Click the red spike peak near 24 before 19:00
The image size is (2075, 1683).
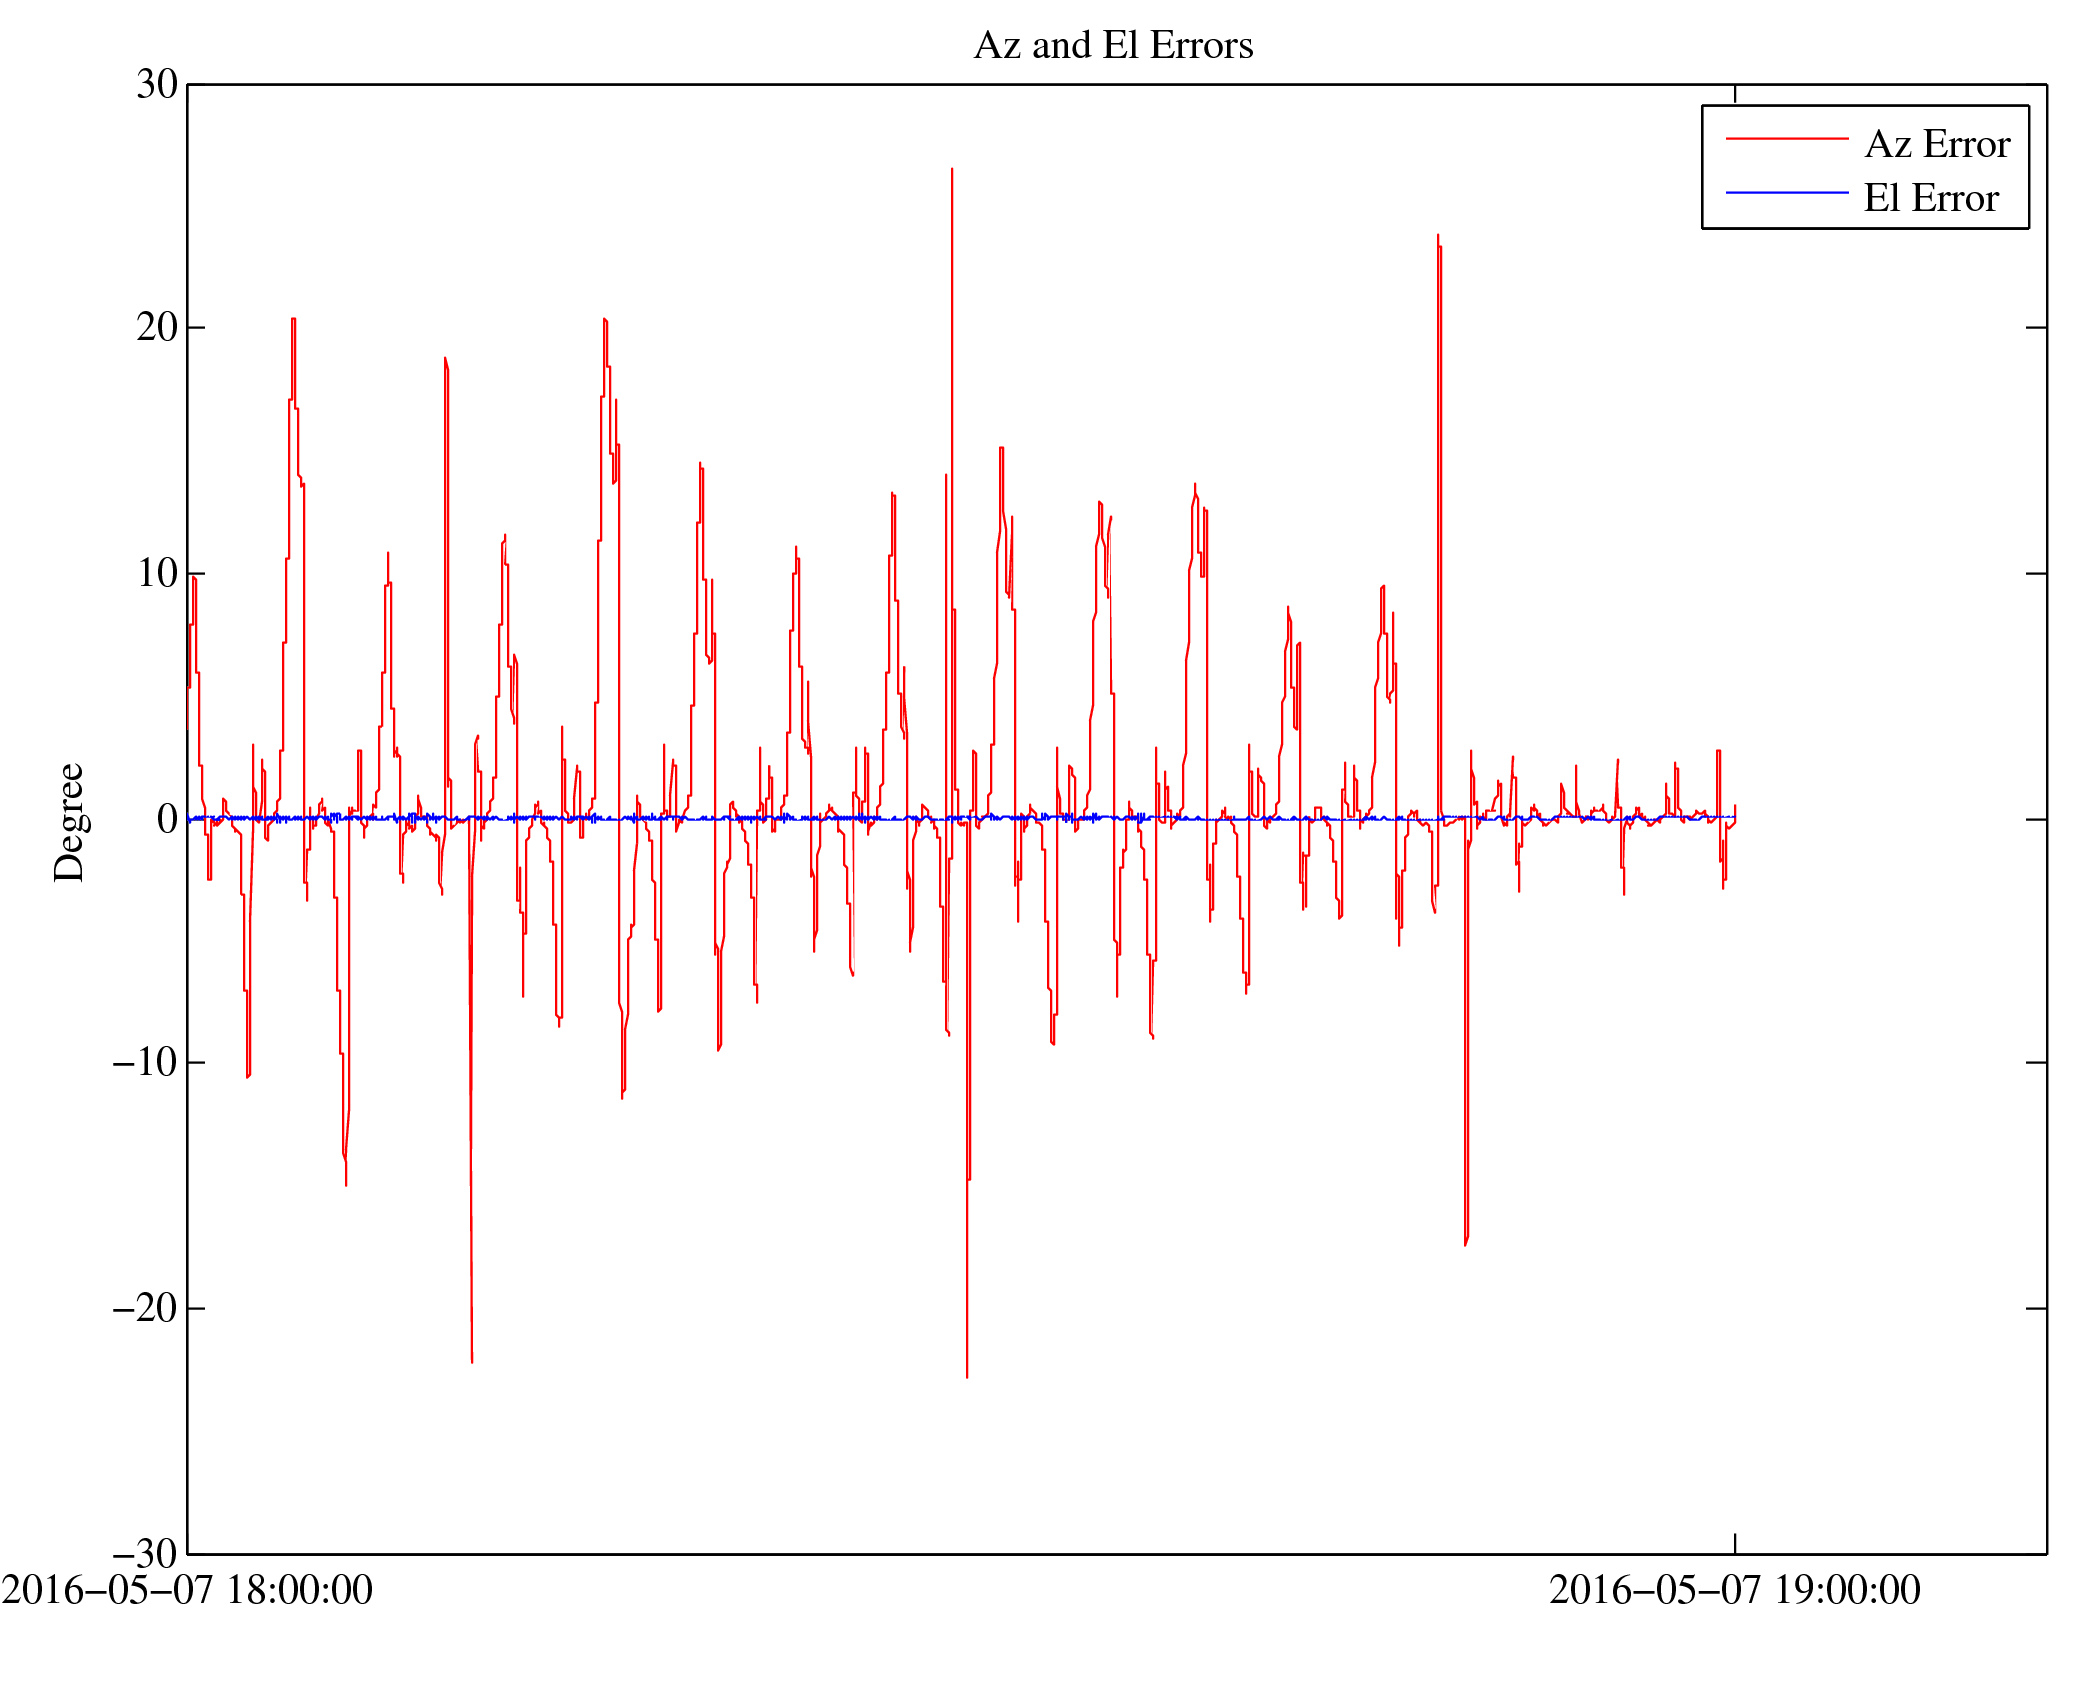coord(1437,237)
